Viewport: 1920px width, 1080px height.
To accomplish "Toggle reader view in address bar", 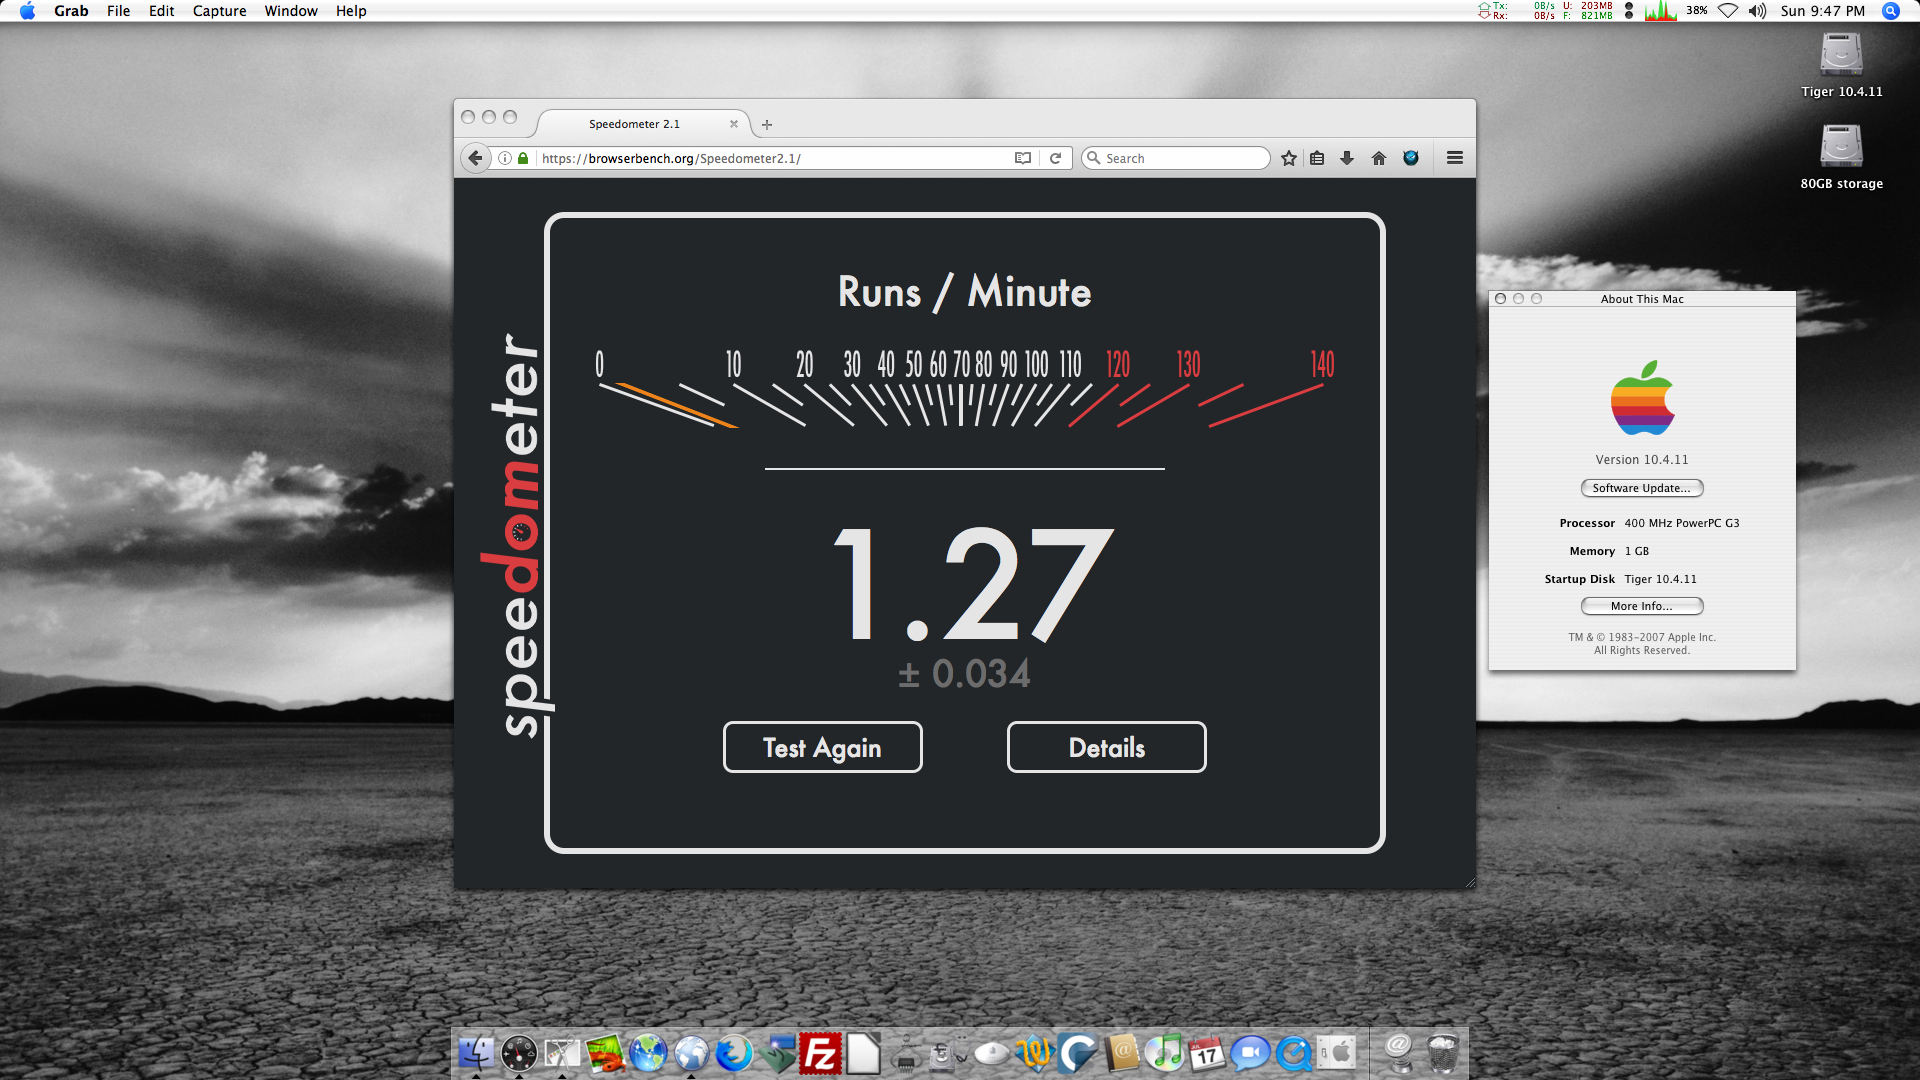I will coord(1022,158).
